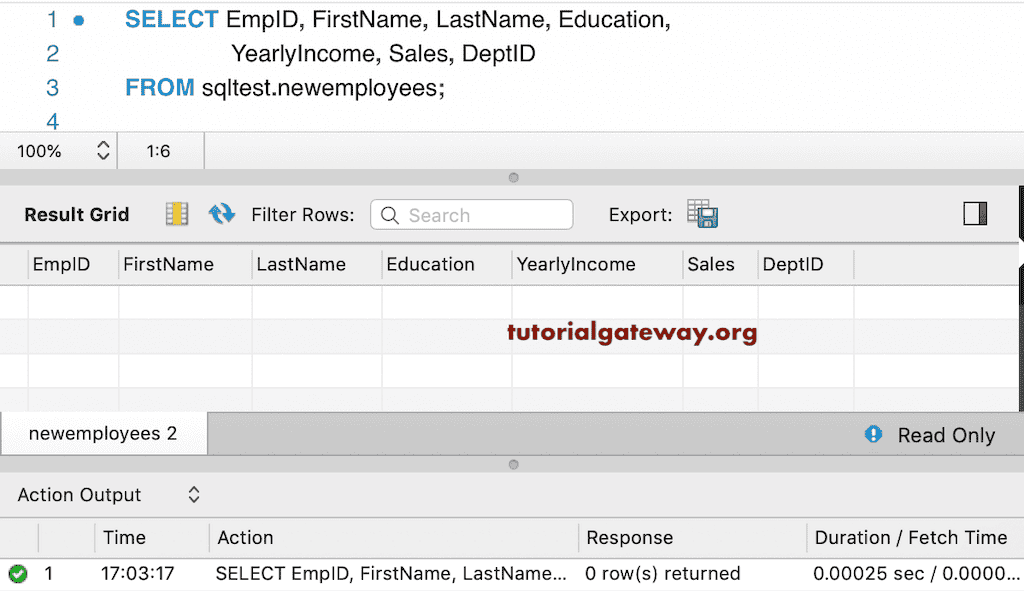
Task: Refresh the result grid data
Action: pyautogui.click(x=221, y=213)
